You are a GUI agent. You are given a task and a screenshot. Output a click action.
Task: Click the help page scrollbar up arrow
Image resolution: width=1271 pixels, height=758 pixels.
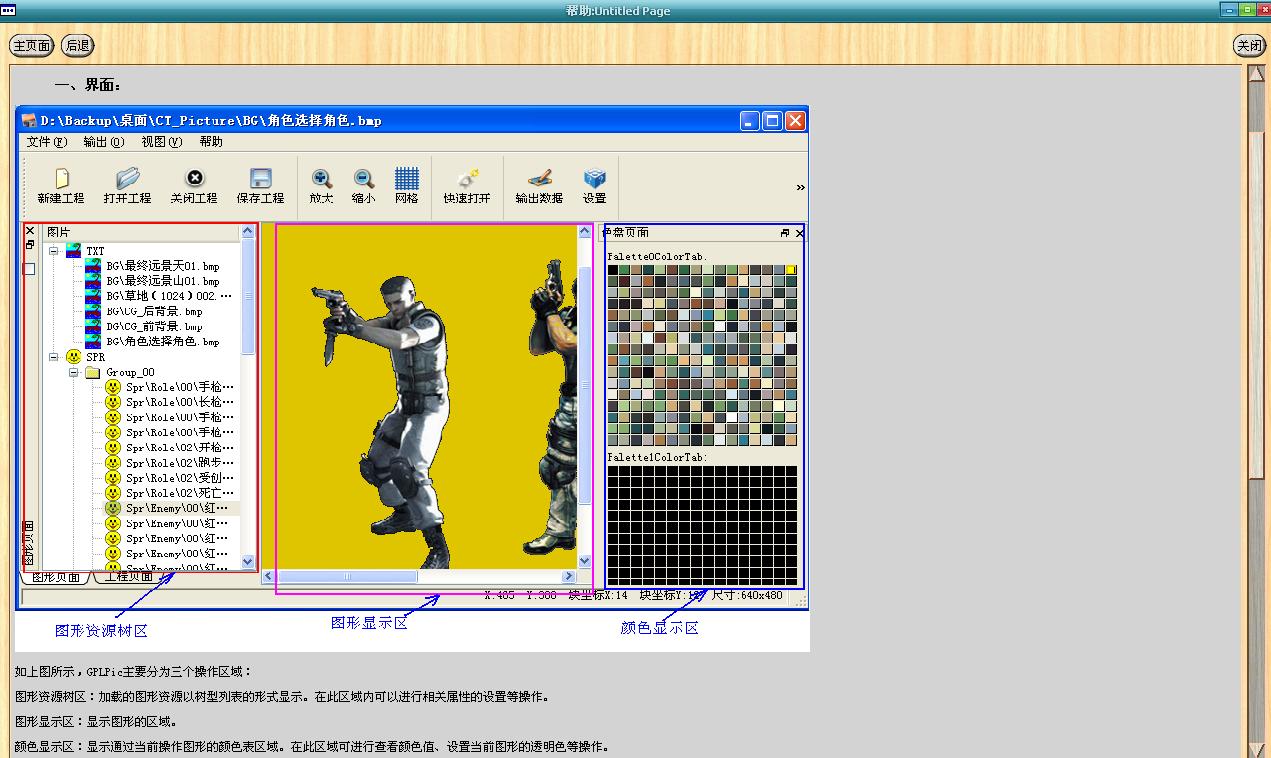tap(1257, 73)
